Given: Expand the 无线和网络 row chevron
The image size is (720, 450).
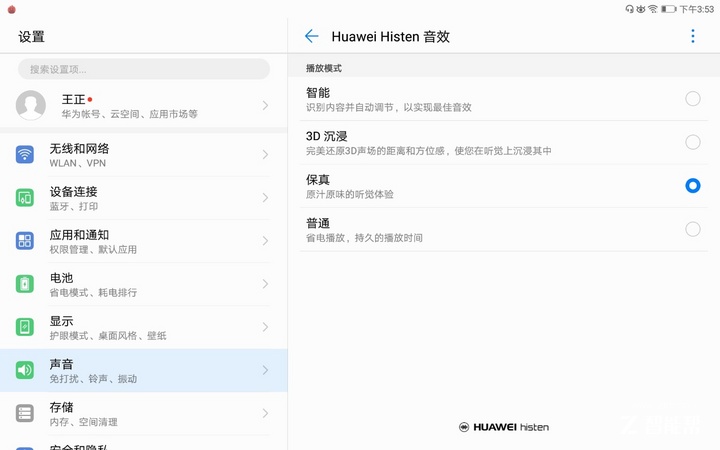Looking at the screenshot, I should pyautogui.click(x=265, y=155).
